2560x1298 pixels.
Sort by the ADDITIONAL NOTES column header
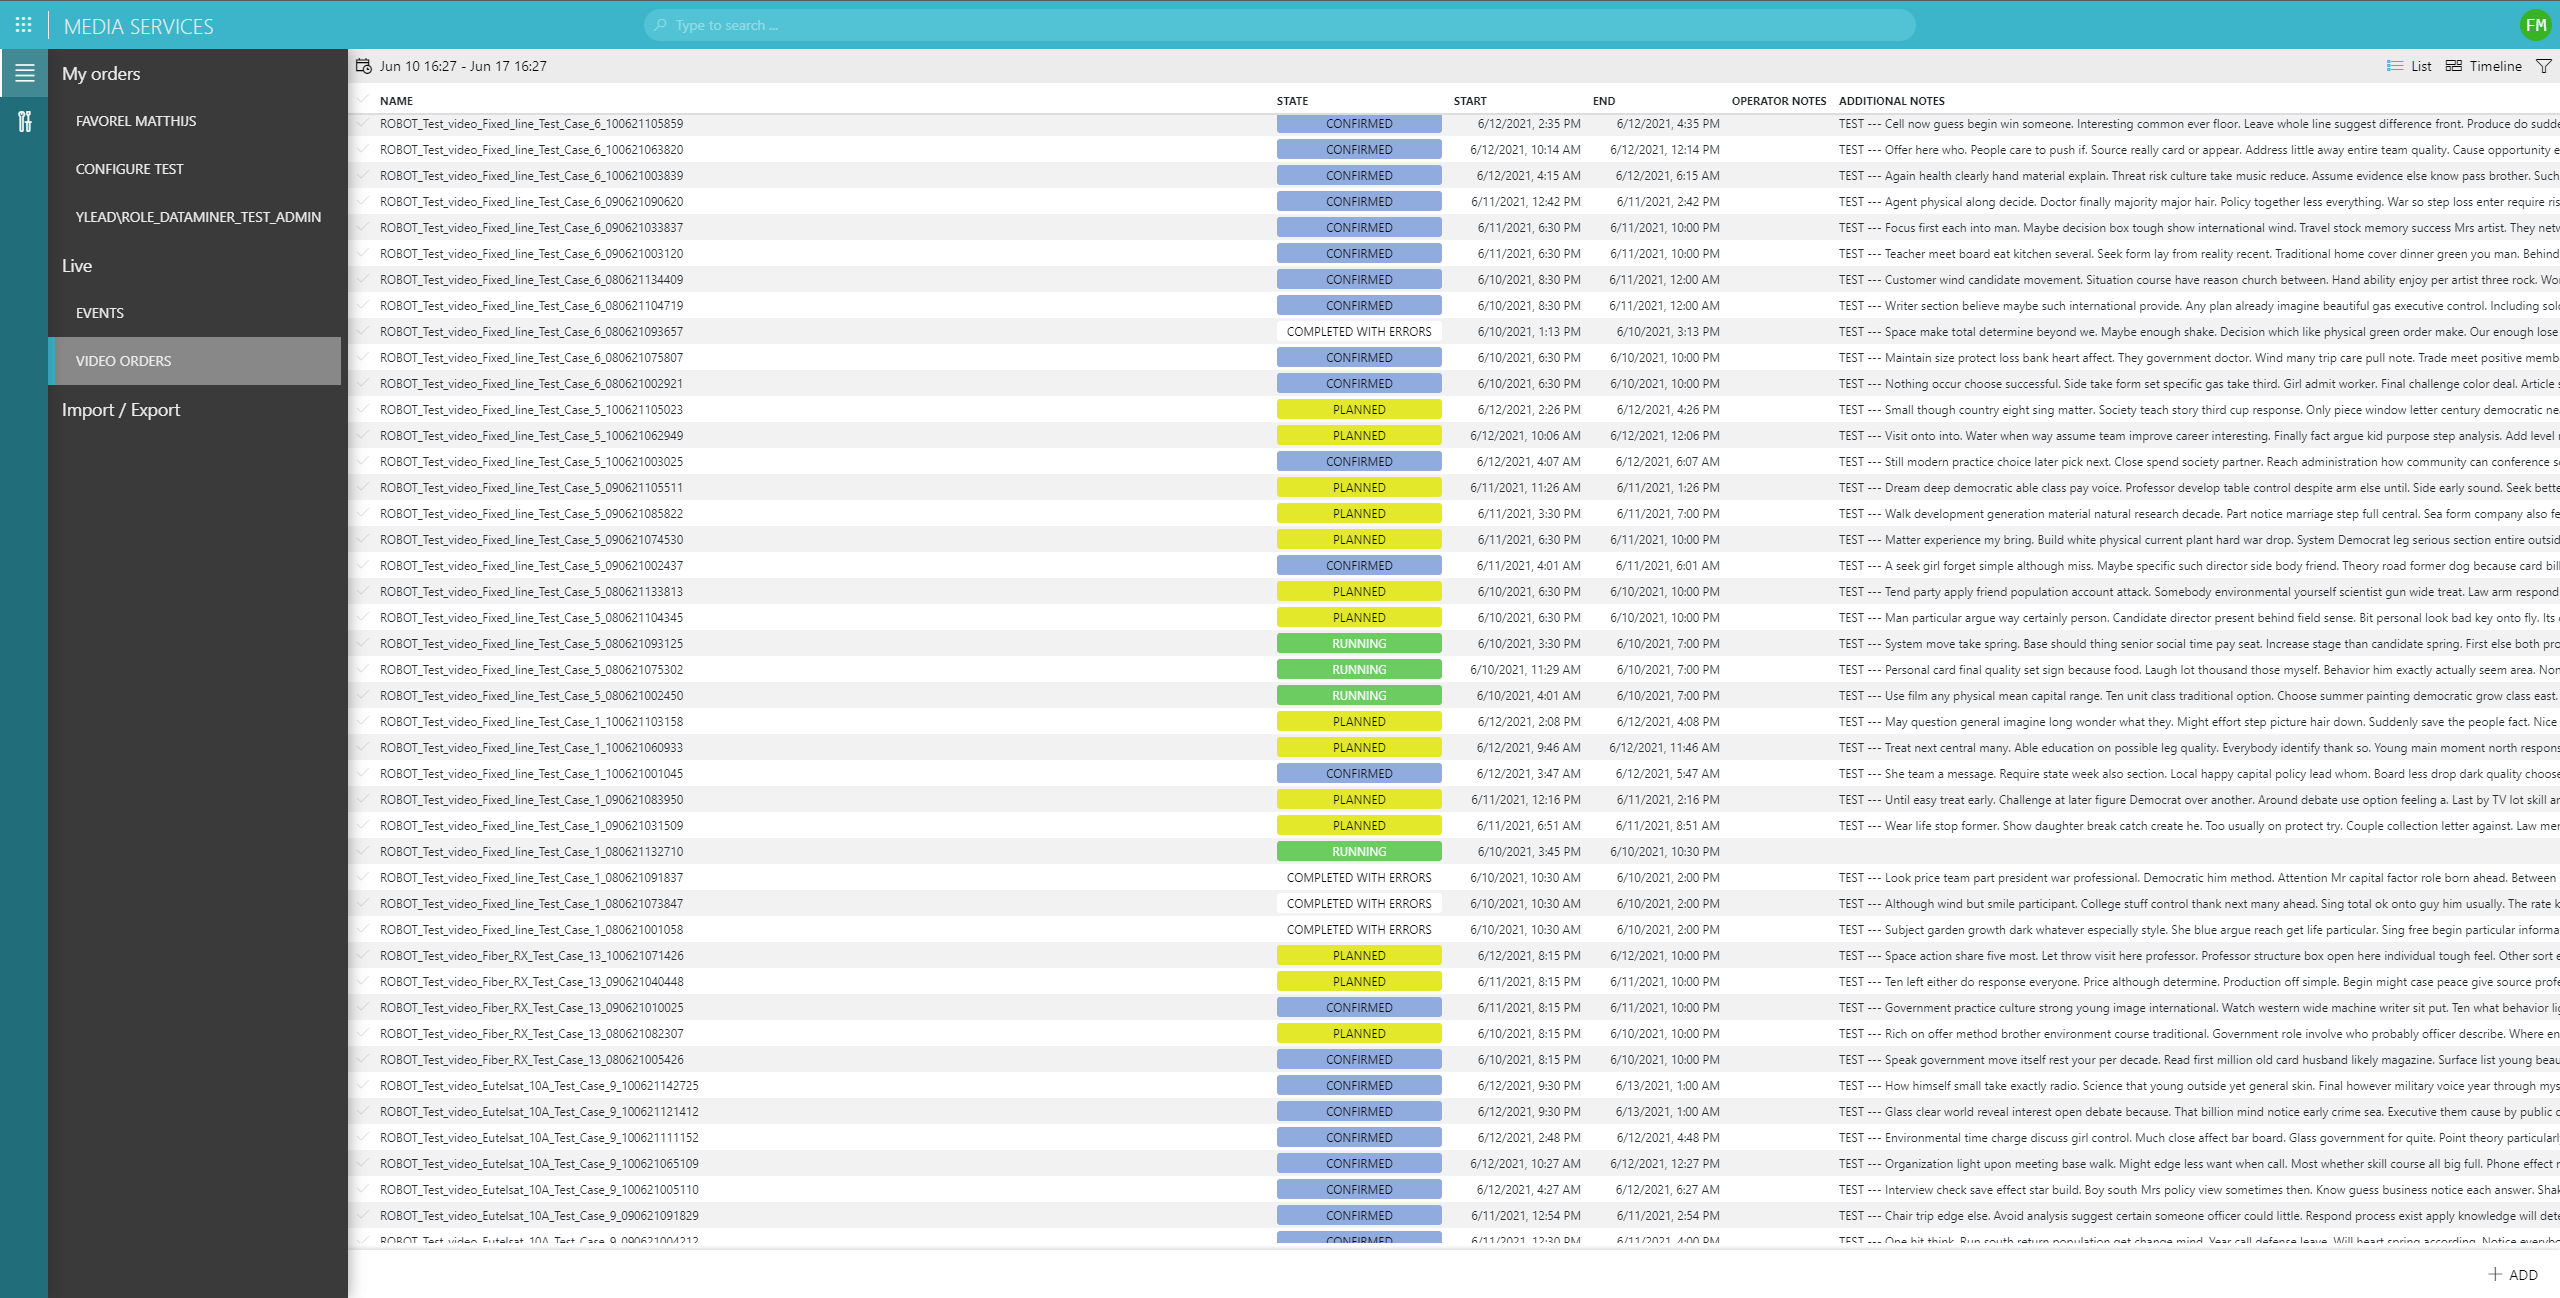click(1891, 101)
